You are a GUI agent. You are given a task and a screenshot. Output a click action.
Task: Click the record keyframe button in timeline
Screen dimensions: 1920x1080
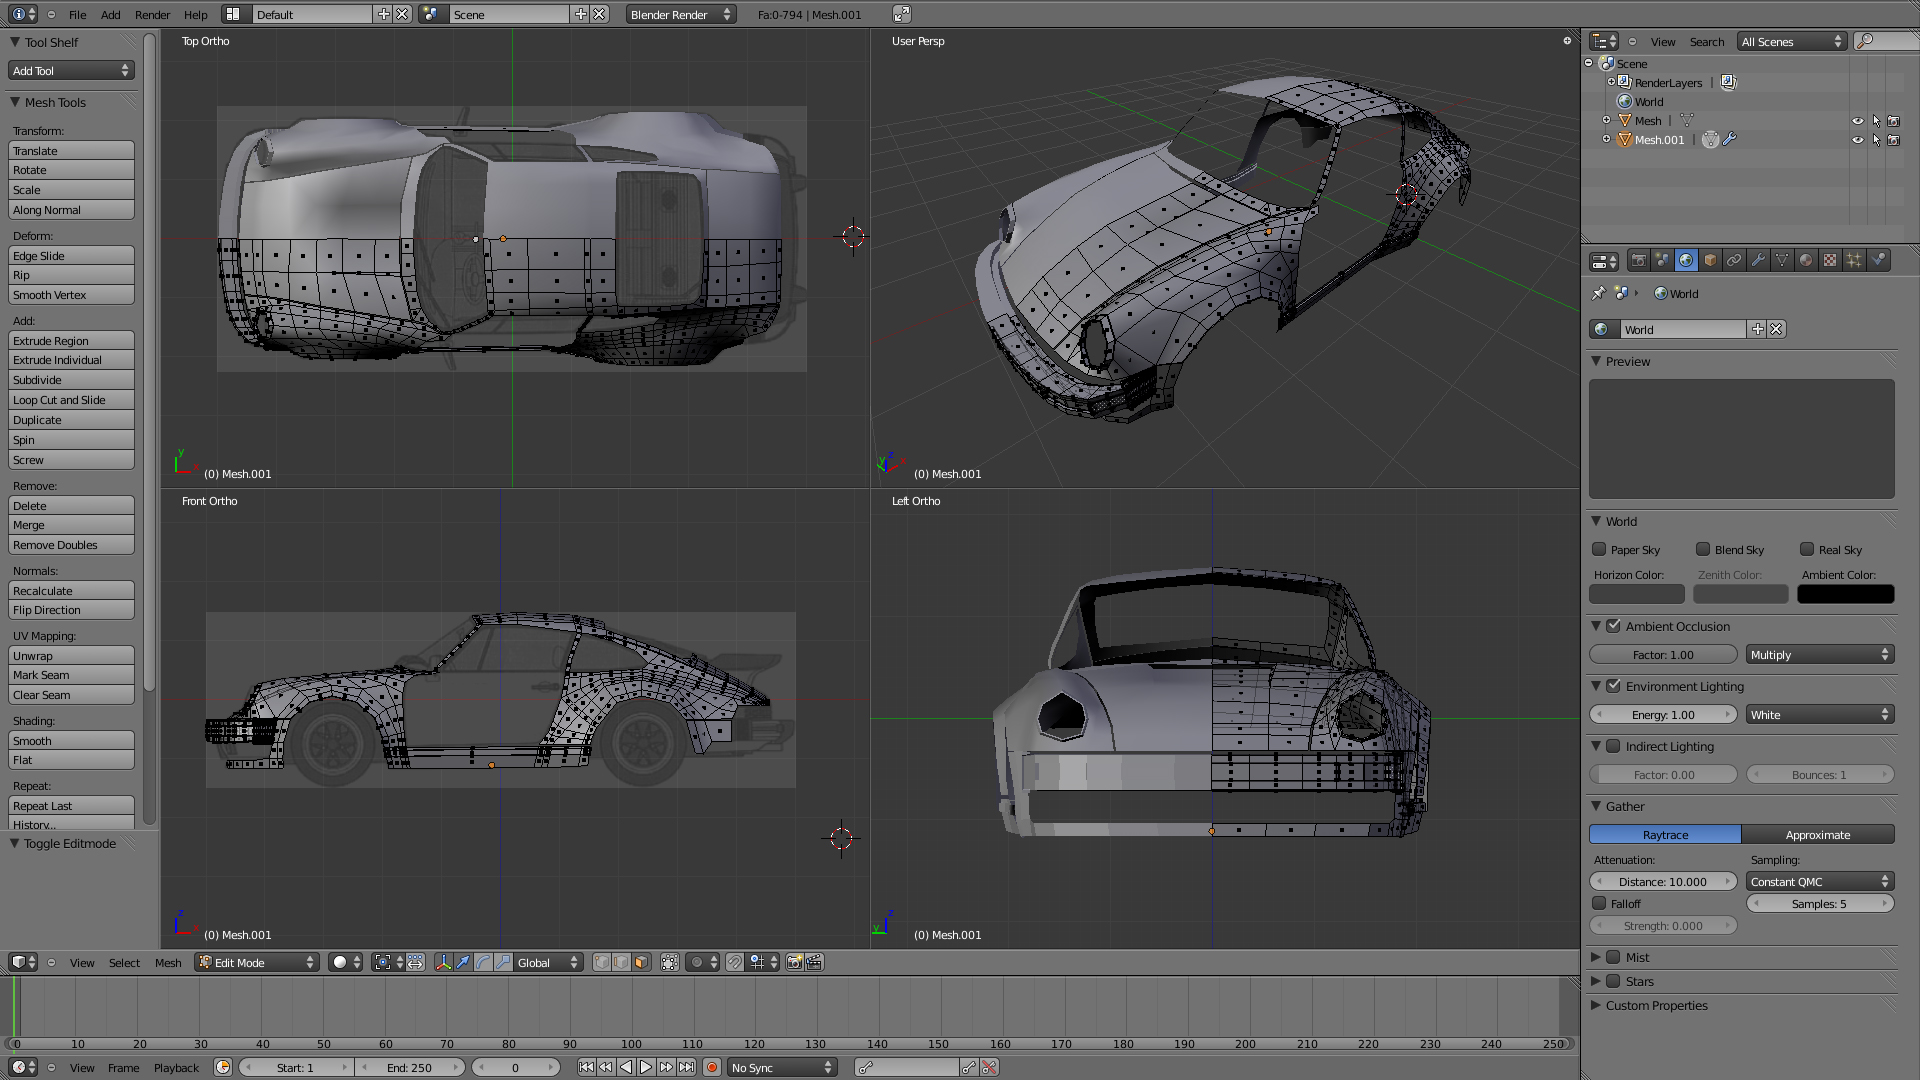click(x=712, y=1068)
